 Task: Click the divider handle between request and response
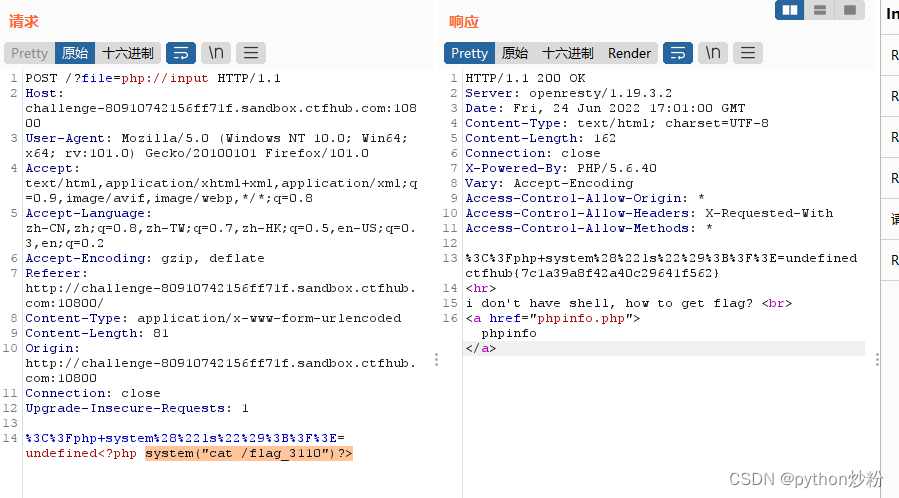[x=436, y=359]
